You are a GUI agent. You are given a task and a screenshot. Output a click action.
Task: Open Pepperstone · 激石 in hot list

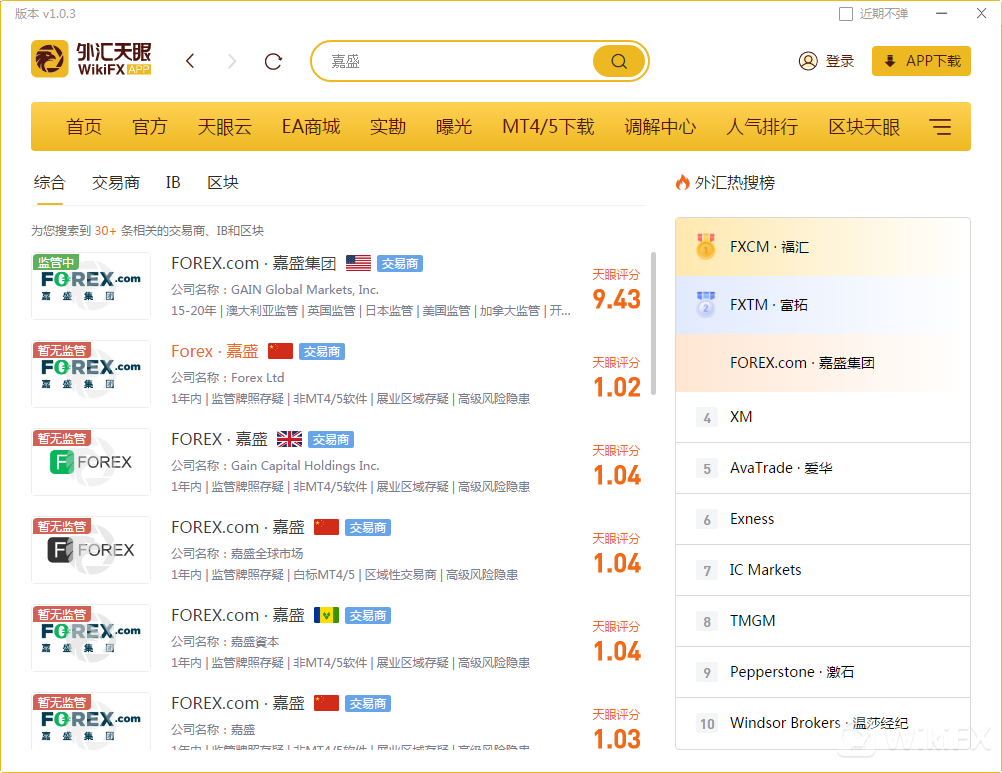coord(792,672)
